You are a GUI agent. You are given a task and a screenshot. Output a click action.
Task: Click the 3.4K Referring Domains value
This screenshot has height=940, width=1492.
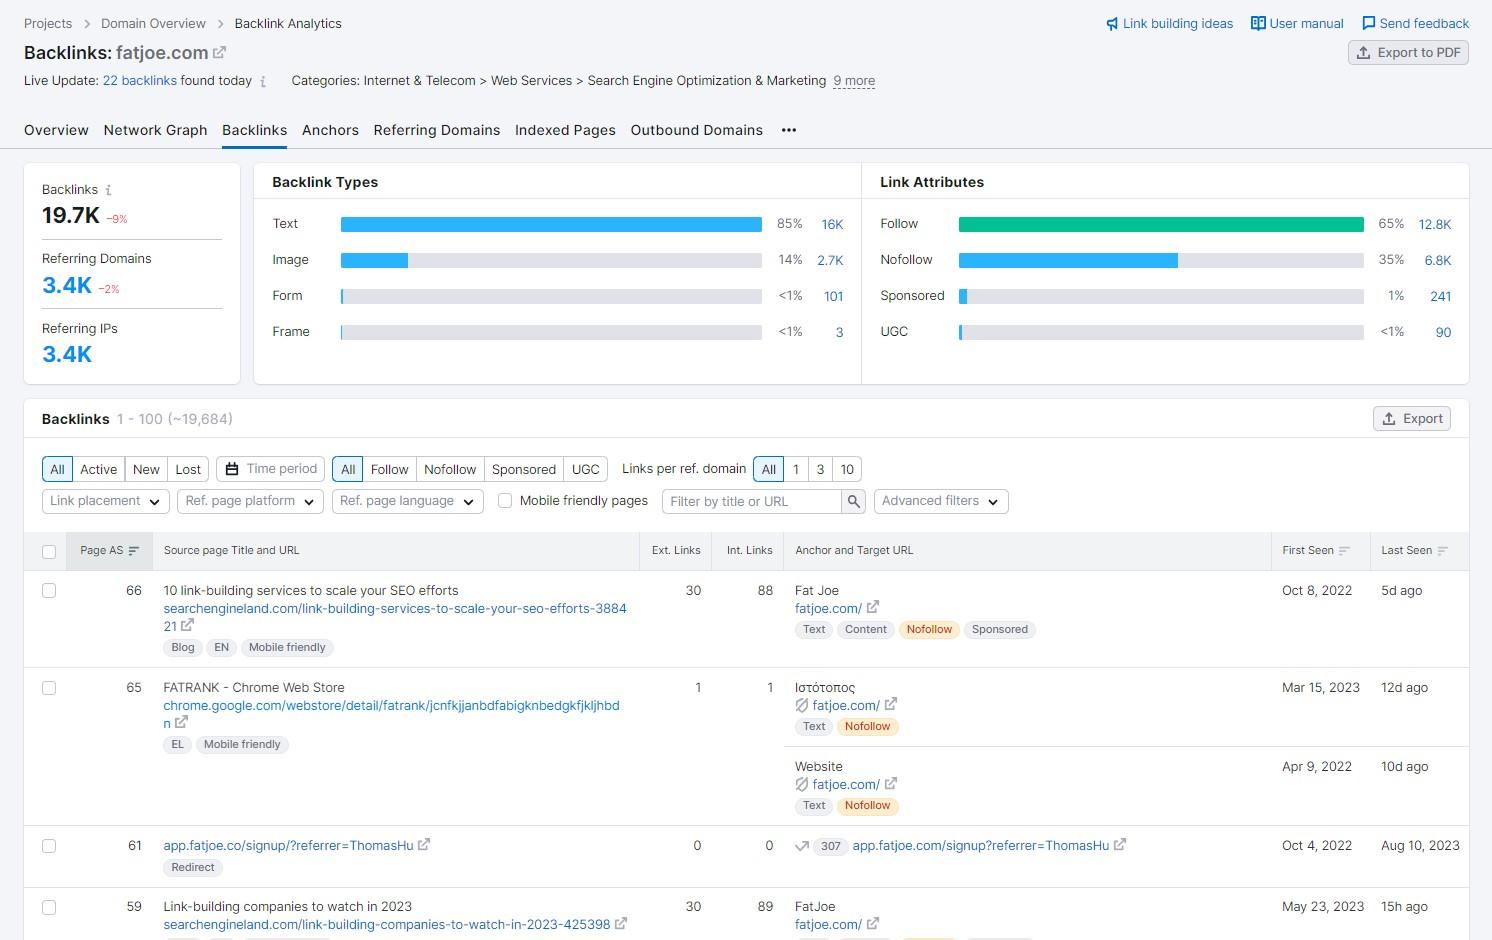pyautogui.click(x=67, y=286)
